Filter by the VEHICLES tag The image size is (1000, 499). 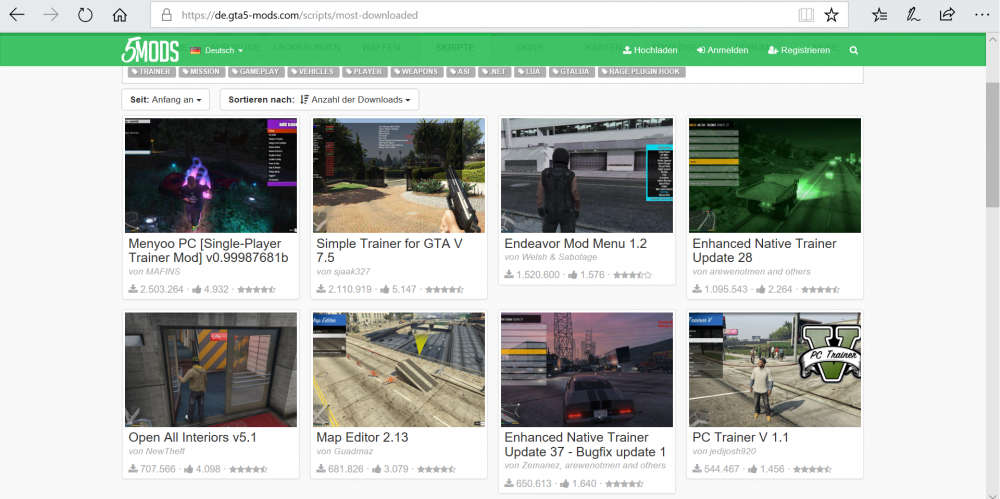(x=313, y=71)
